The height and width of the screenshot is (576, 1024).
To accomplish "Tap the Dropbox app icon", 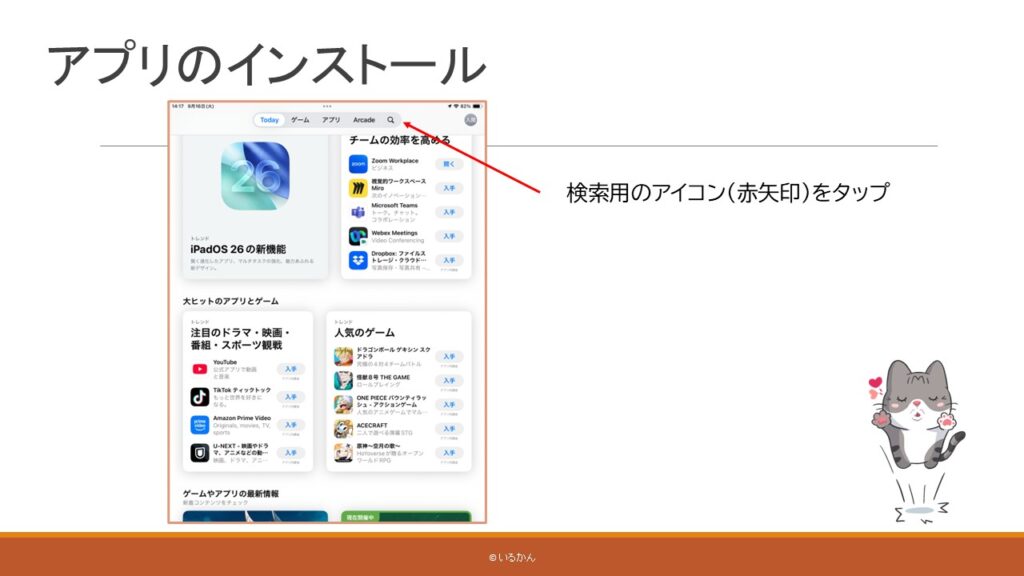I will pos(358,260).
